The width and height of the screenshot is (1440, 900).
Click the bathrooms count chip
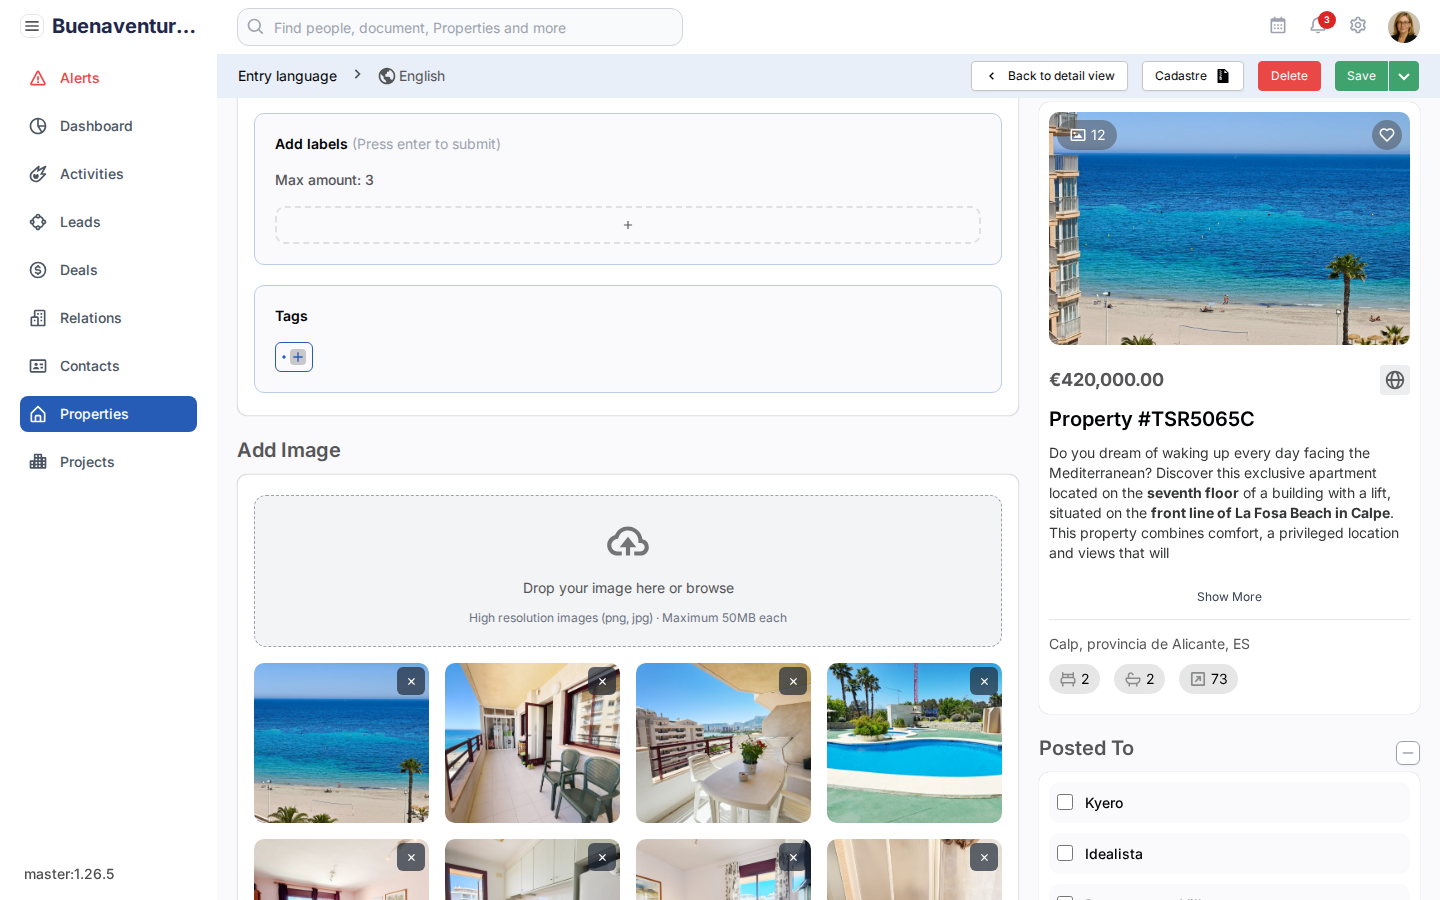(x=1139, y=679)
